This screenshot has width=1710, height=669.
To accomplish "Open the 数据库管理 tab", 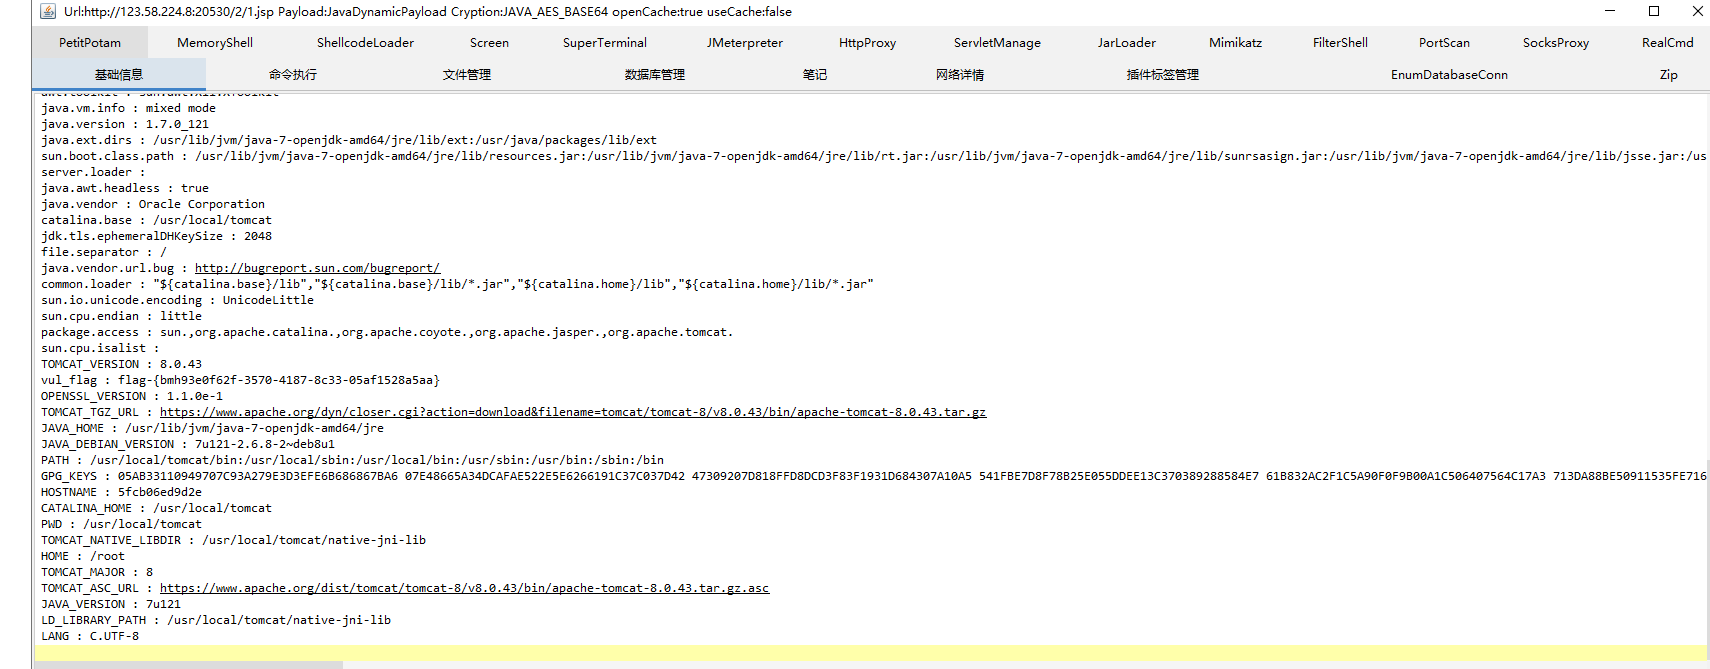I will (655, 75).
